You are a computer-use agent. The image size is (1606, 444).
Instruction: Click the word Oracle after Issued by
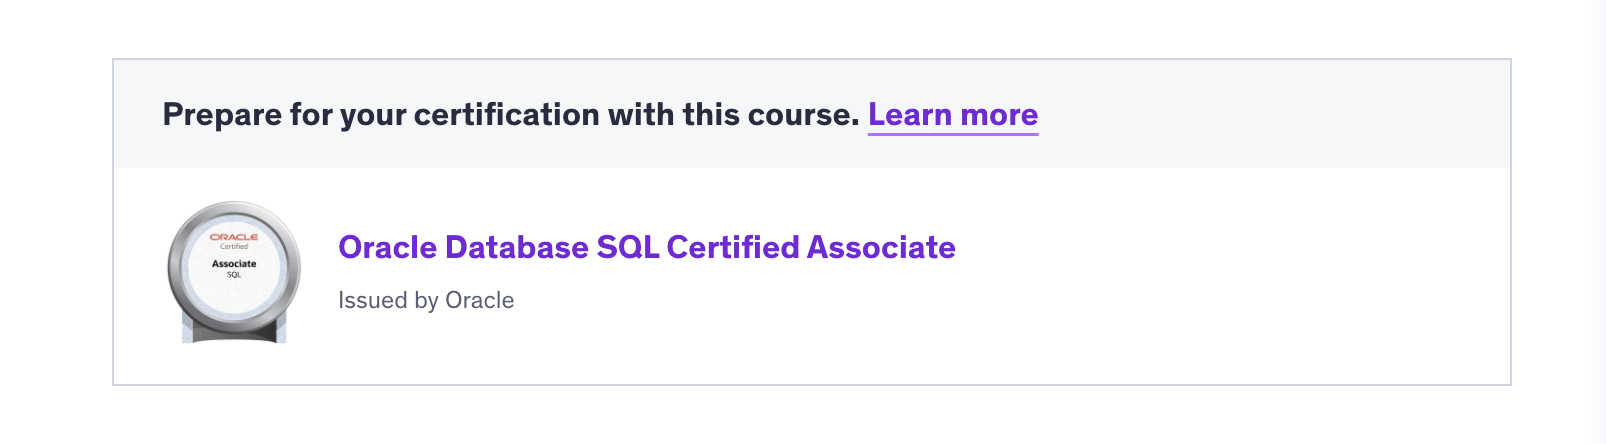click(x=479, y=300)
